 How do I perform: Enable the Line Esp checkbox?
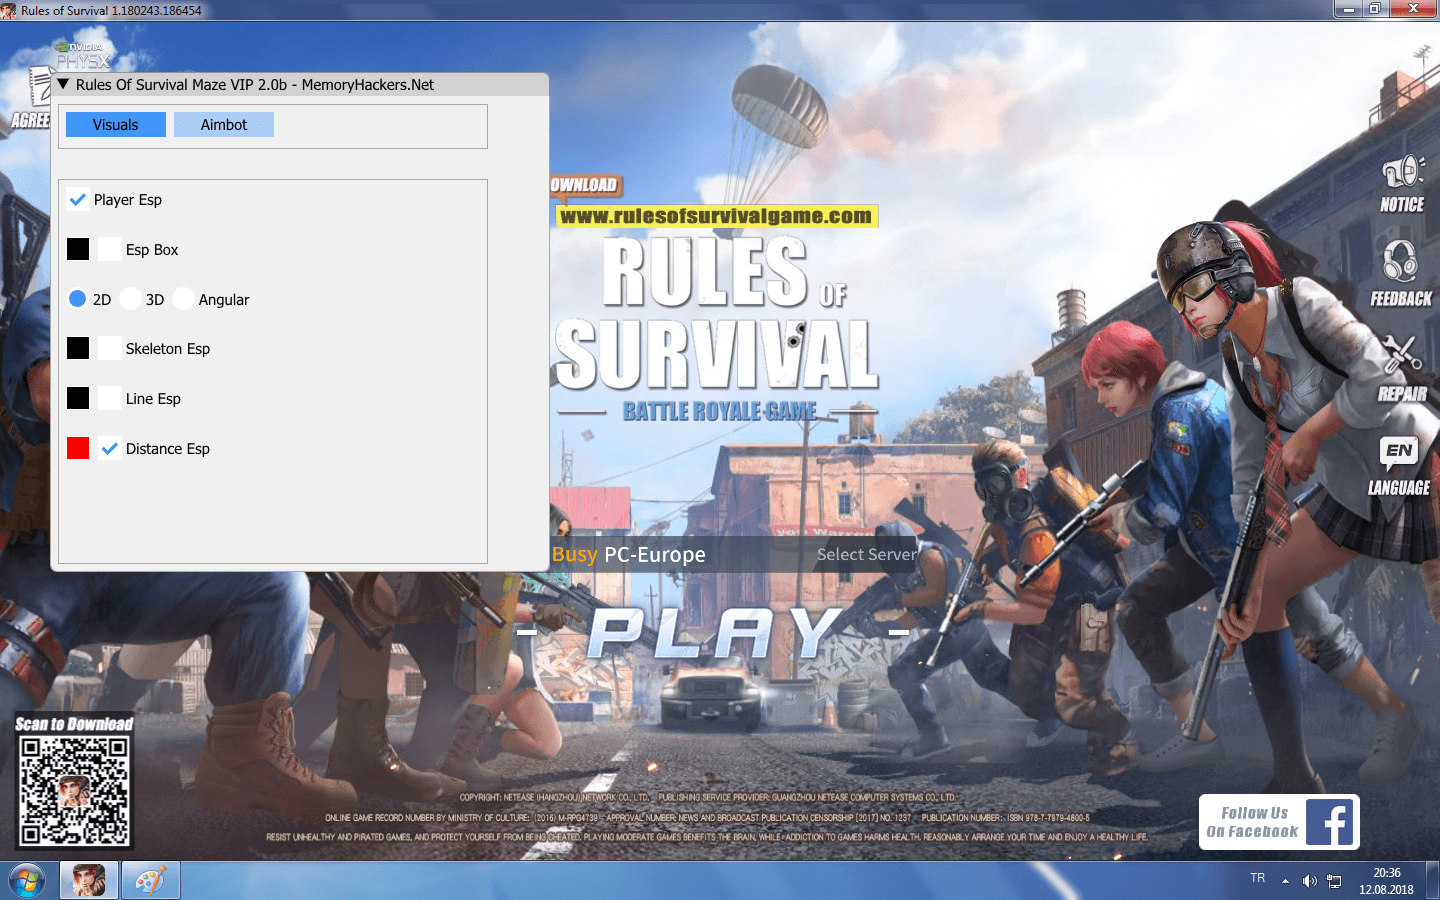(x=110, y=398)
